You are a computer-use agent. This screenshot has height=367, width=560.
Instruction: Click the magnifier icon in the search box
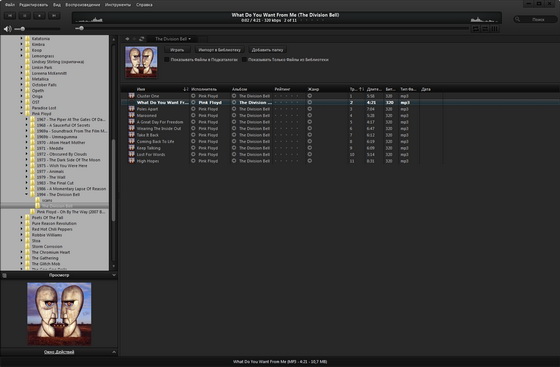pos(517,19)
